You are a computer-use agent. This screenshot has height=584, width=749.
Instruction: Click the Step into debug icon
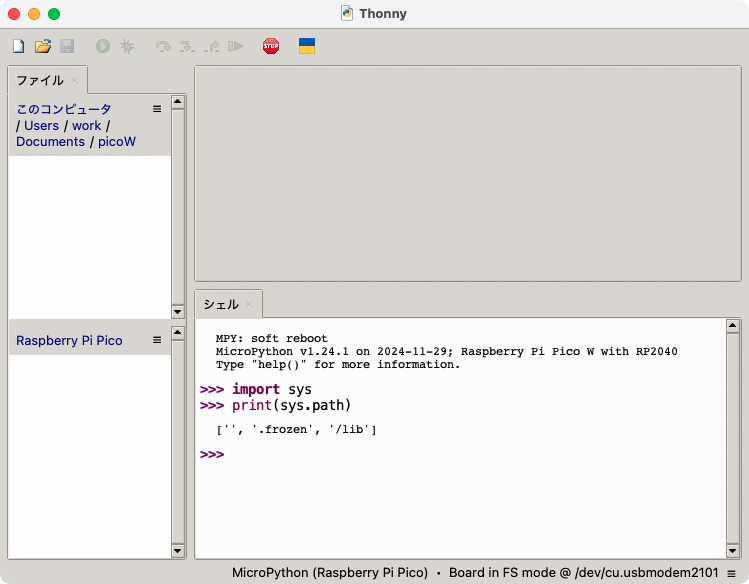click(187, 46)
